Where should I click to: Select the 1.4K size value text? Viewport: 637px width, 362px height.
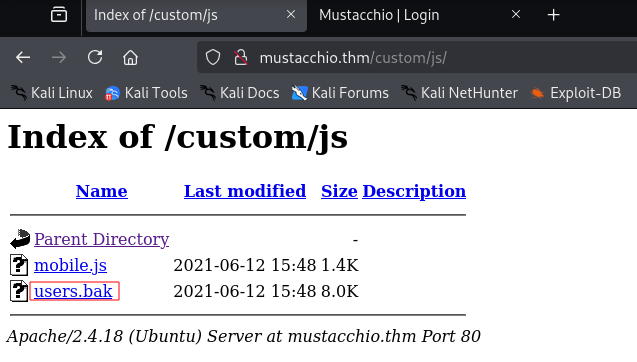[340, 265]
